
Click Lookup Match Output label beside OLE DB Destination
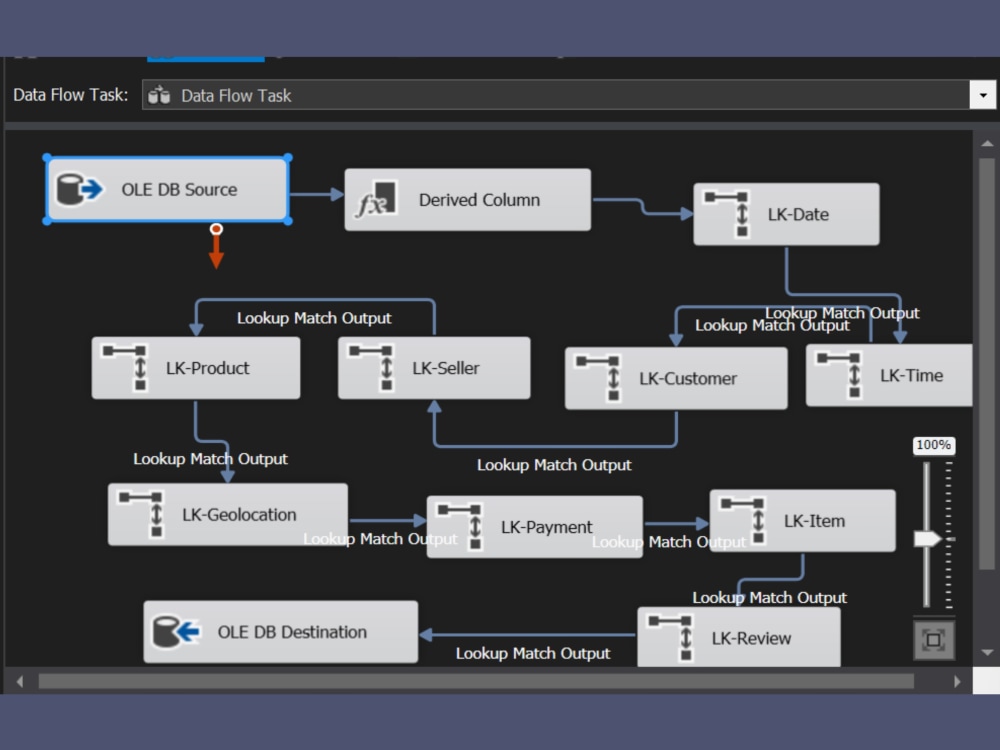click(x=533, y=653)
